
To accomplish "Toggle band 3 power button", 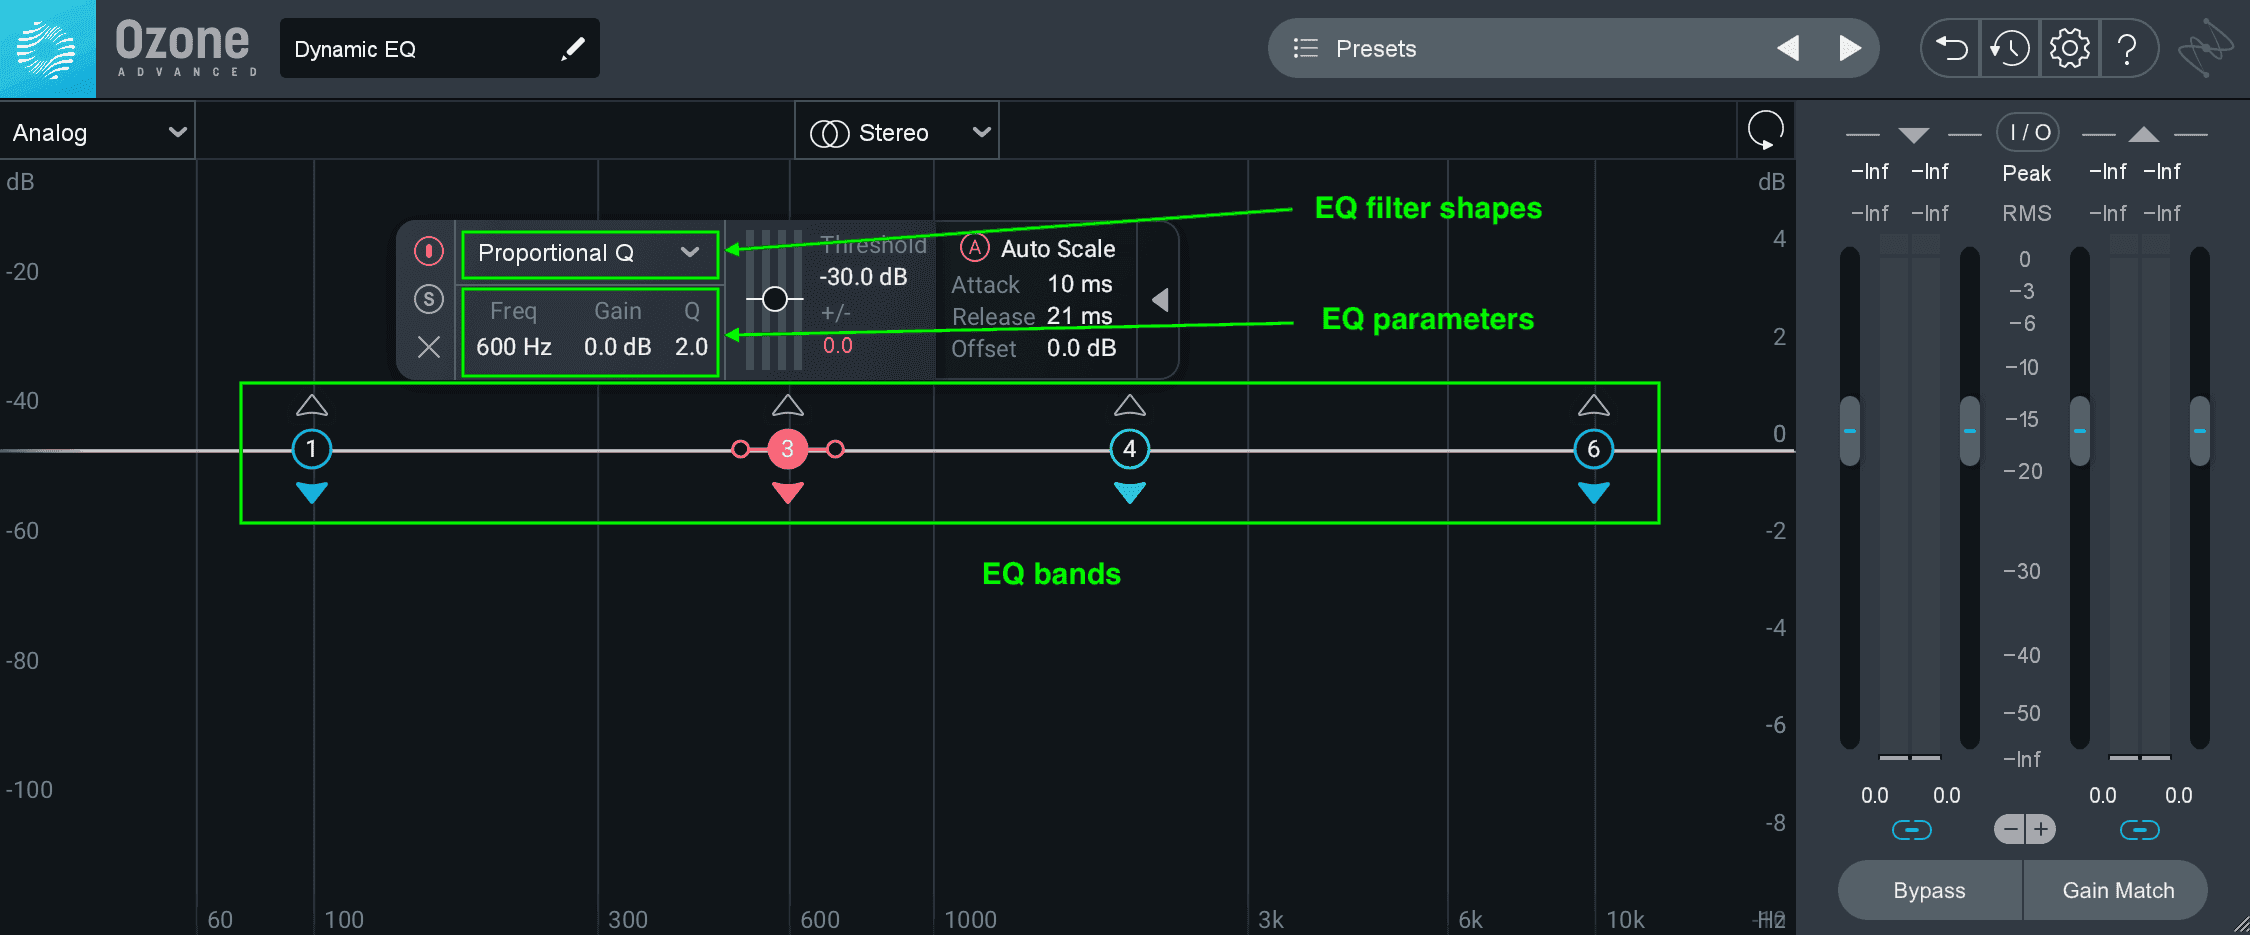I will coord(428,251).
